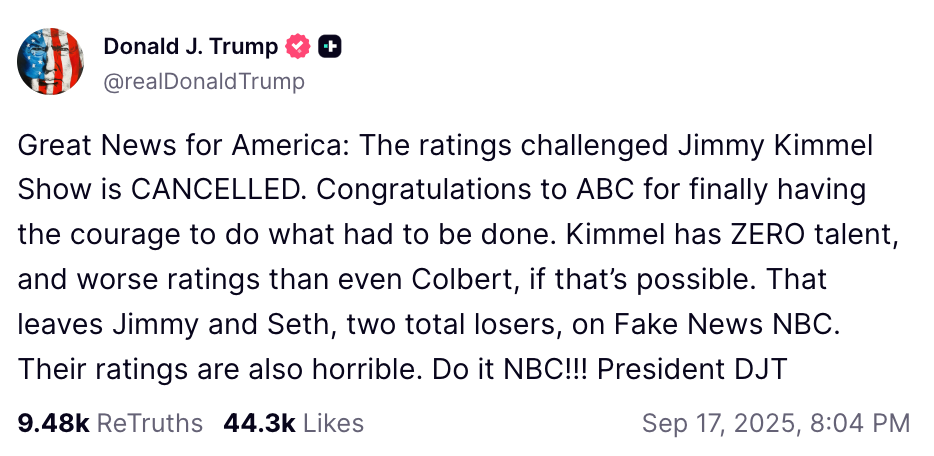
Task: View the 44.3k likes count
Action: pos(260,423)
